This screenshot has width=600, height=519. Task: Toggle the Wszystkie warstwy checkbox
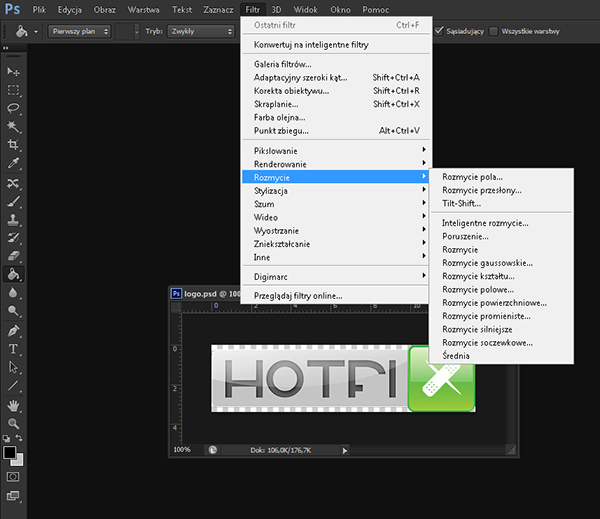click(494, 31)
